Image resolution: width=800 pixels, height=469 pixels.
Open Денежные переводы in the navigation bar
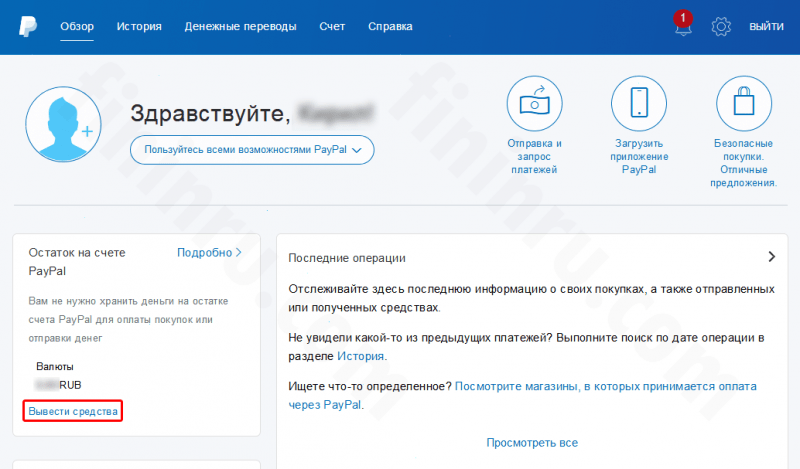pos(240,27)
